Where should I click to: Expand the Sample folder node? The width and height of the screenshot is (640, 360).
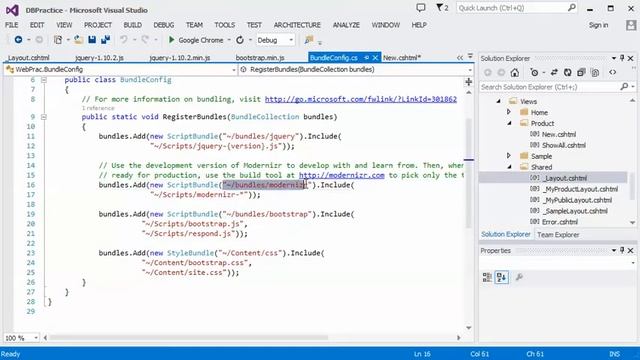509,156
